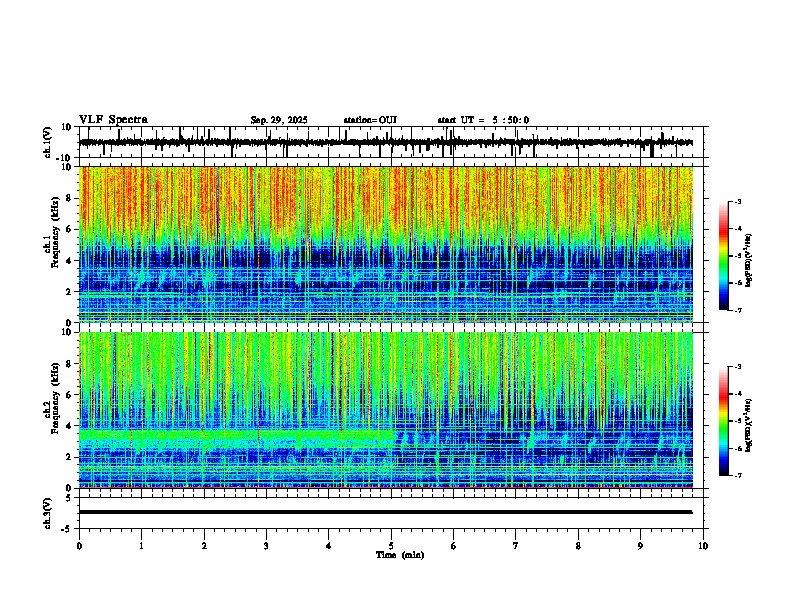Click the "-3" label on ch.1 colorbar

tap(738, 201)
